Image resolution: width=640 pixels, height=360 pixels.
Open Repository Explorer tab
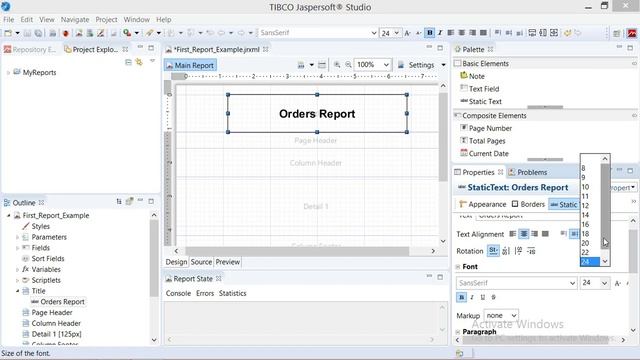click(30, 49)
